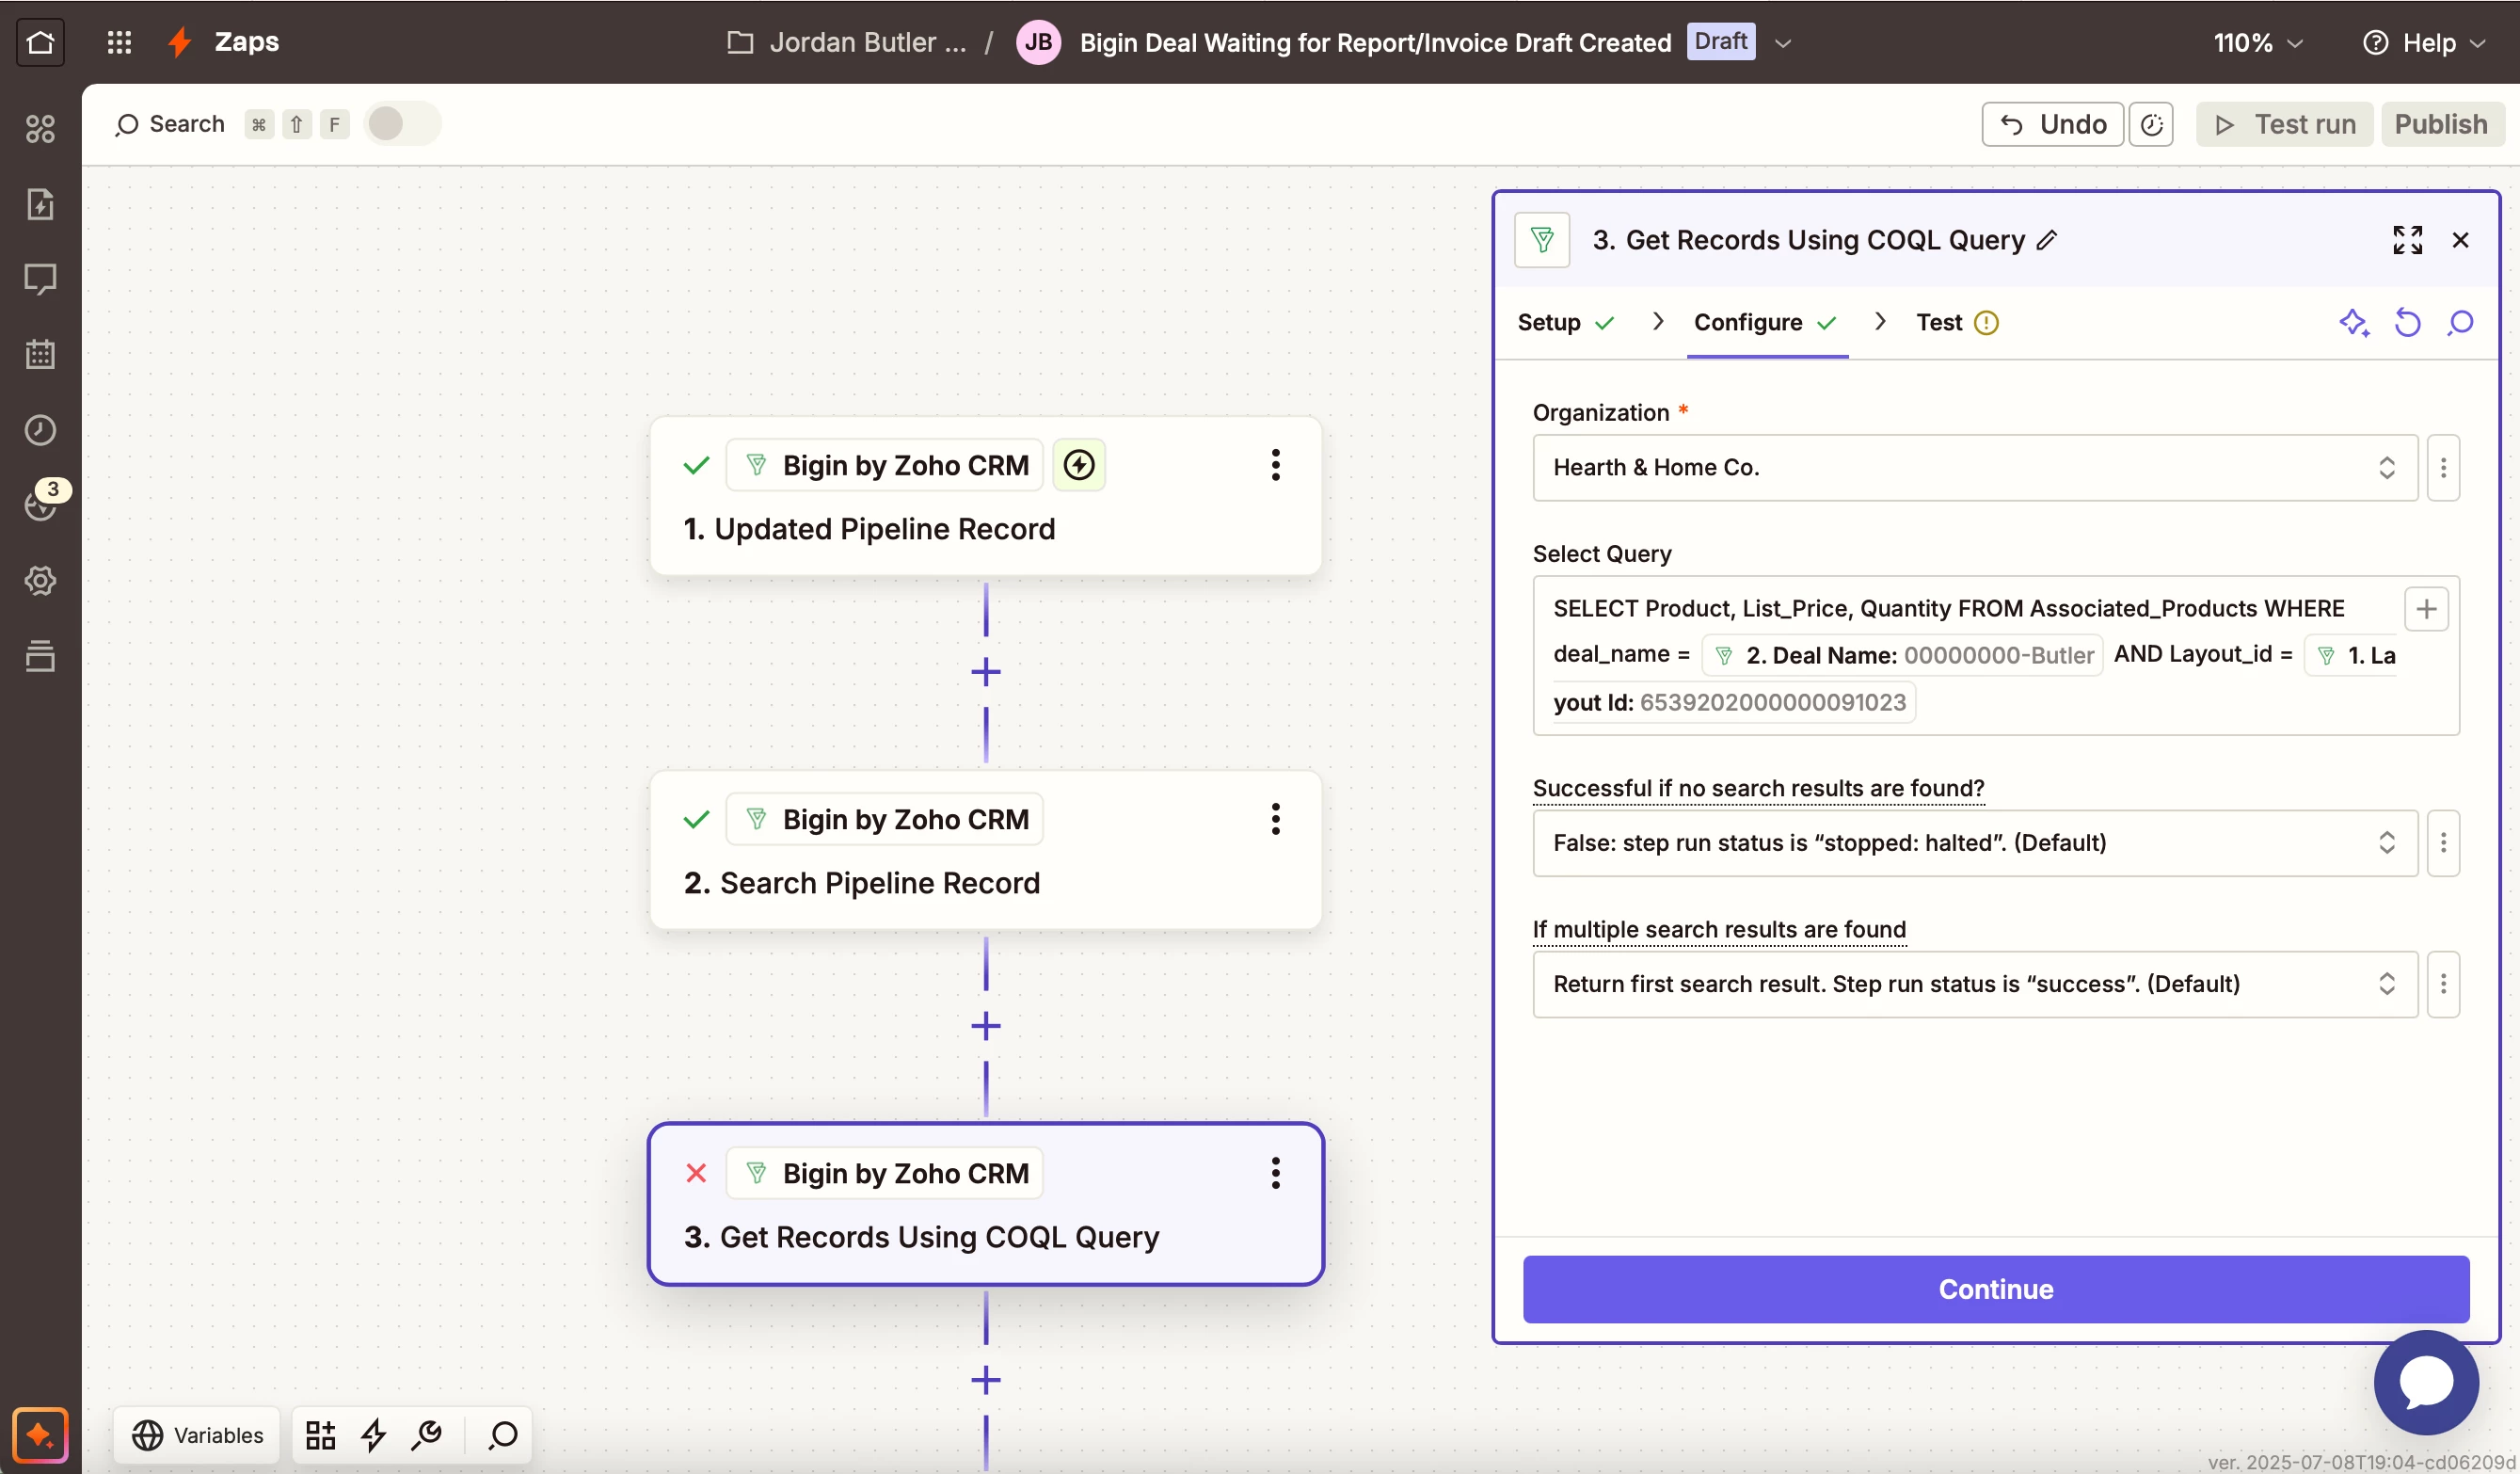This screenshot has width=2520, height=1474.
Task: Expand the step panel to fullscreen
Action: coord(2407,240)
